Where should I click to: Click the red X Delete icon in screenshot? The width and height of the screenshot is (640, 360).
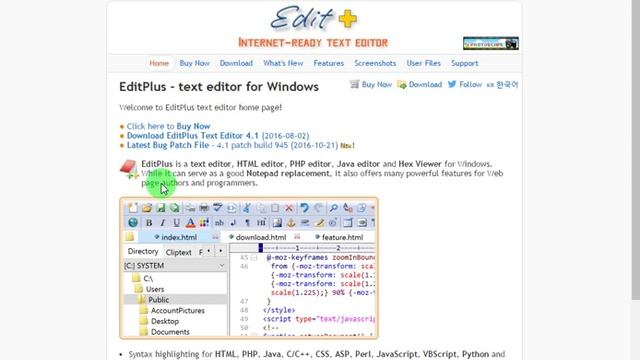(x=289, y=208)
